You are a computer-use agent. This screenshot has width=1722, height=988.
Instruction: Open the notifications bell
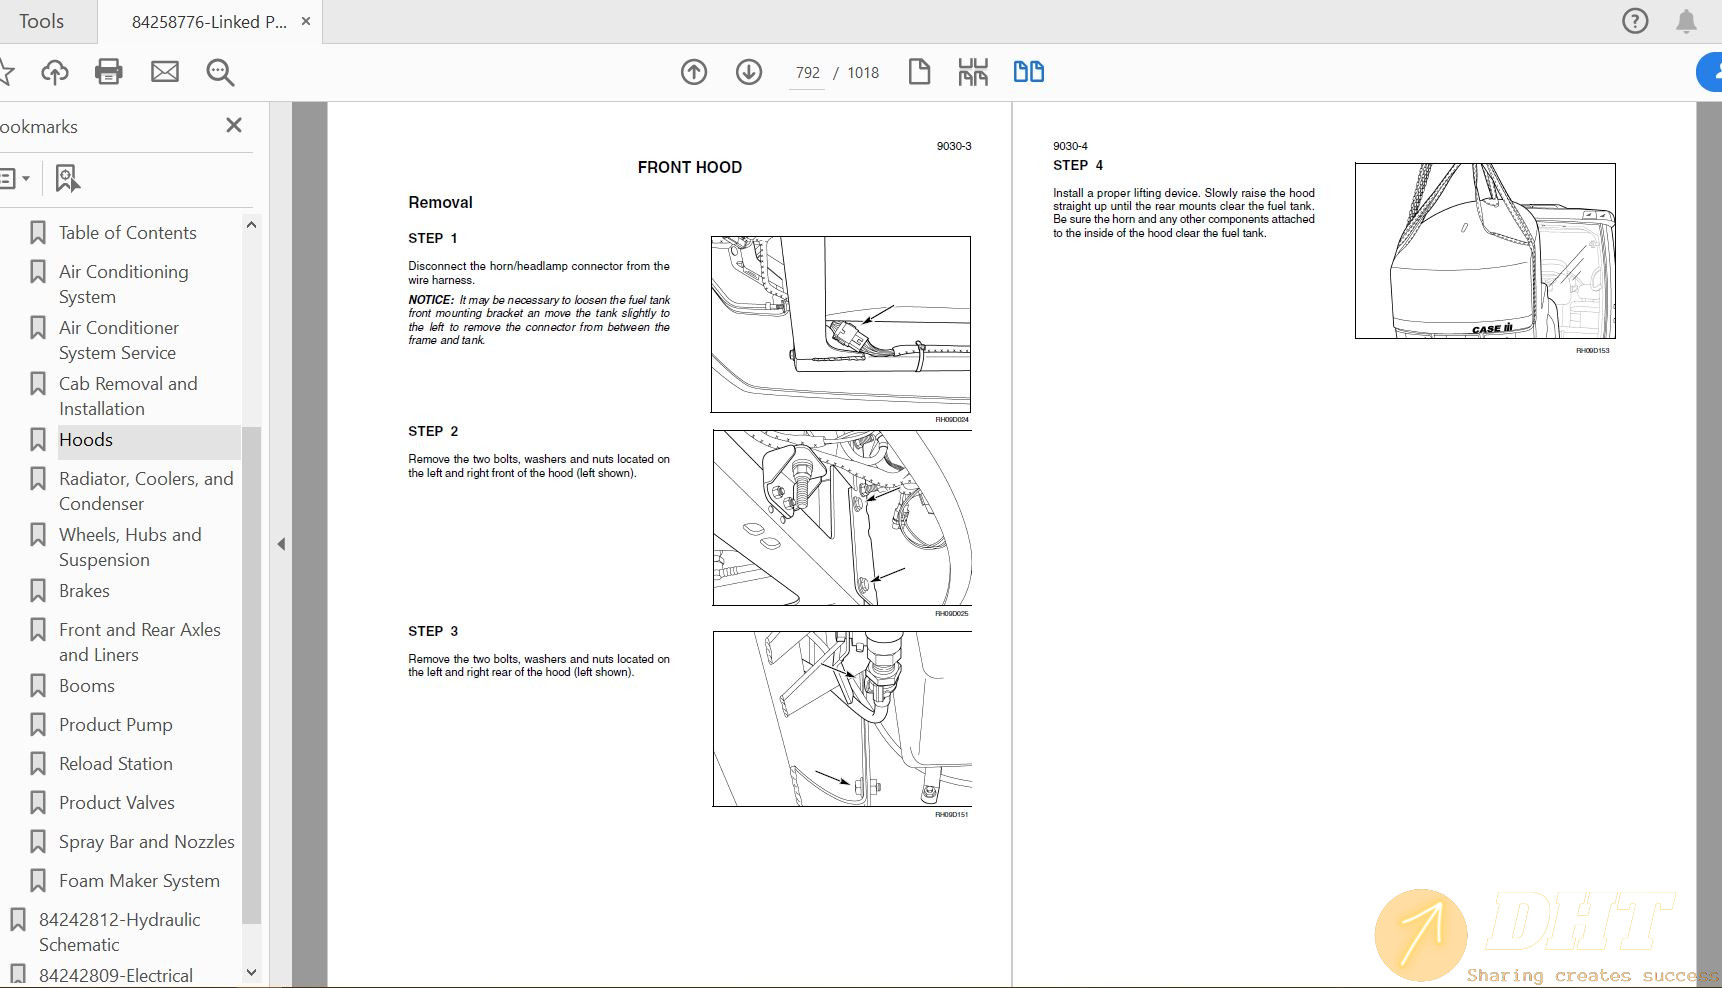click(1686, 21)
